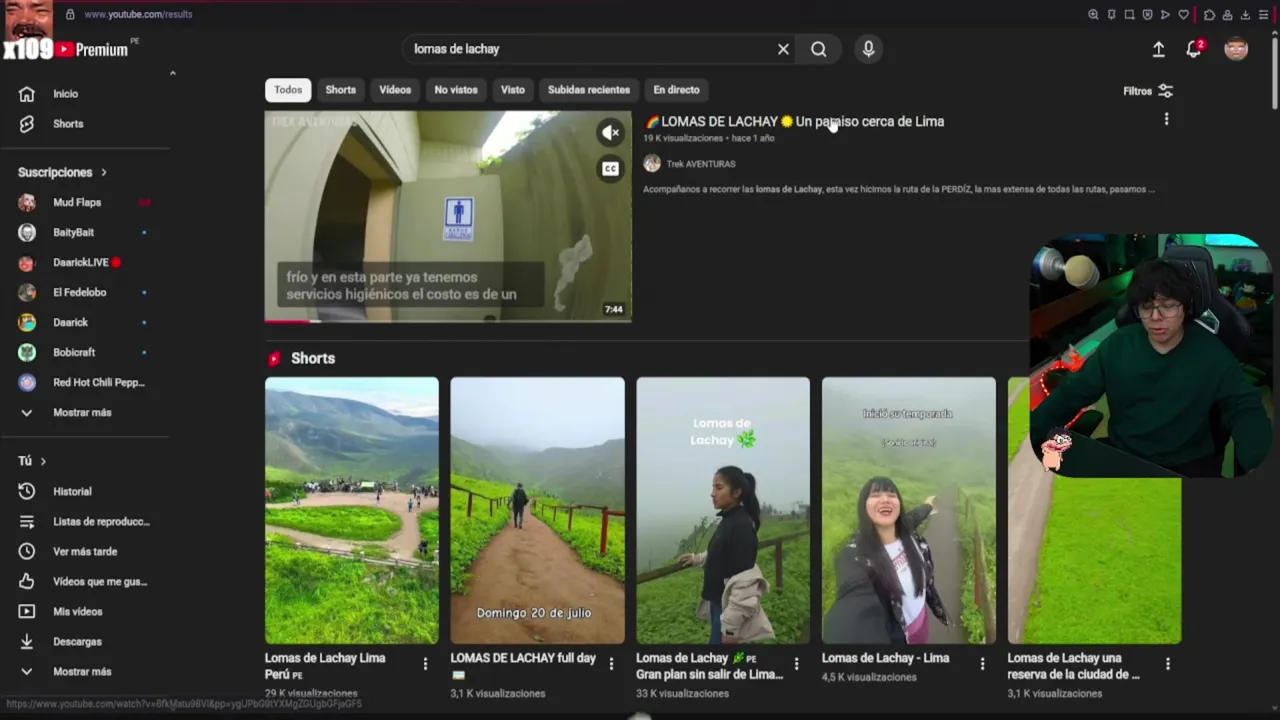Open the account avatar menu

[x=1236, y=49]
